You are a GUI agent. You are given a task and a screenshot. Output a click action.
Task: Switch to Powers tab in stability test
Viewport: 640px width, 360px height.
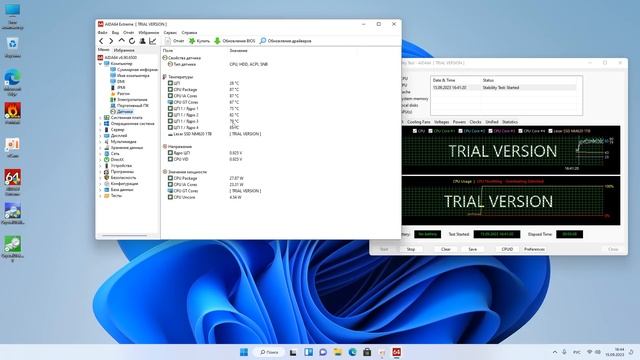pyautogui.click(x=459, y=122)
